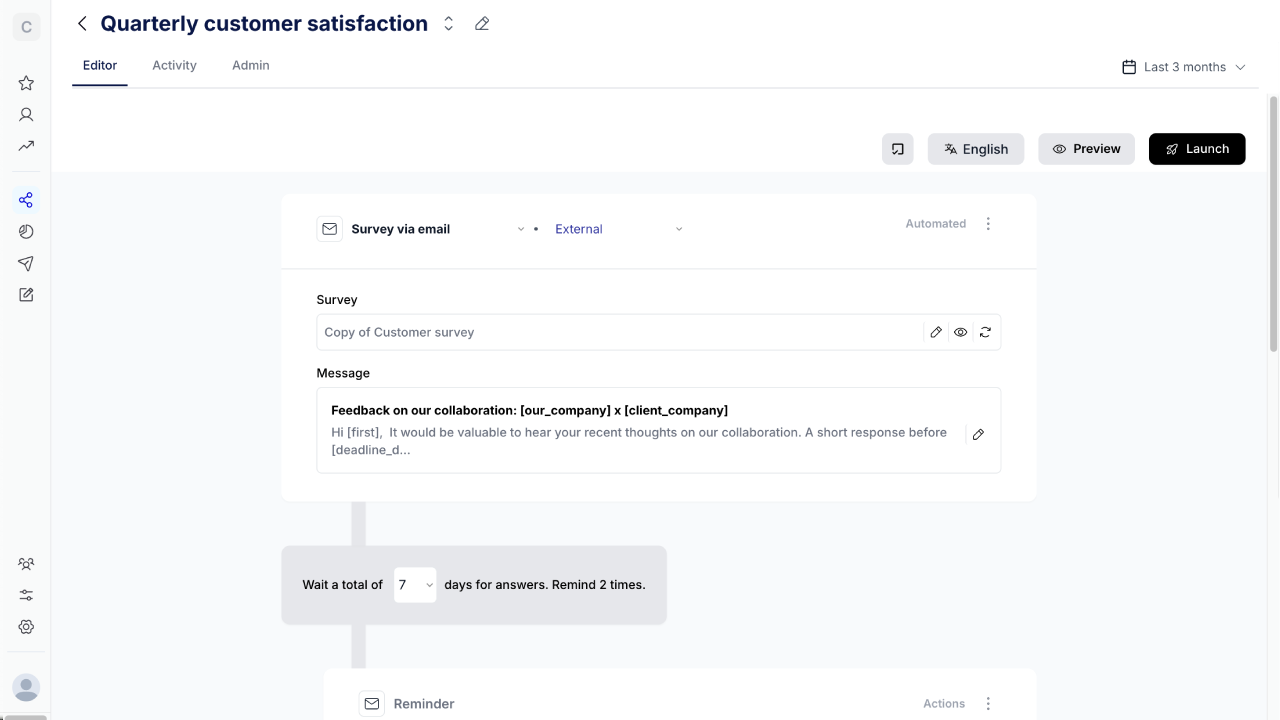
Task: Edit the message with its pencil icon
Action: click(978, 434)
